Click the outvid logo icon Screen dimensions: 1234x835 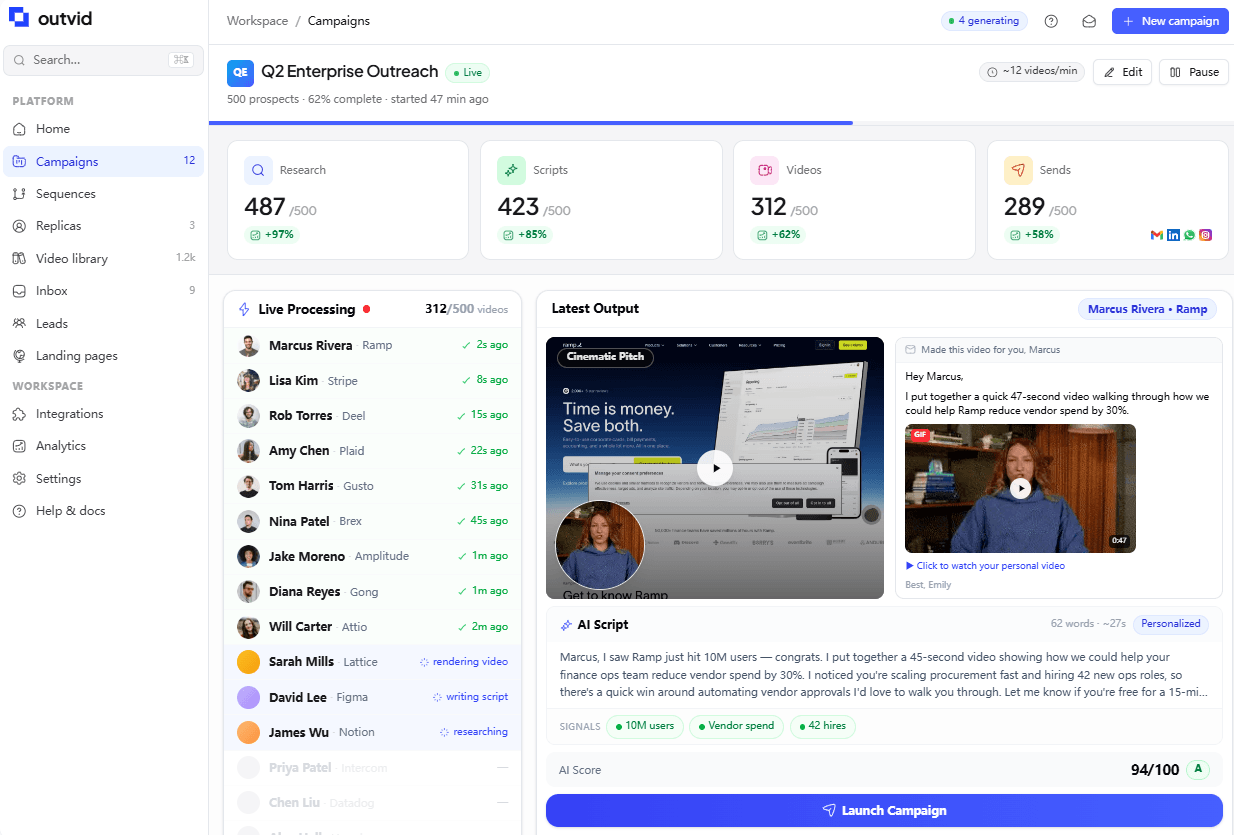(20, 18)
